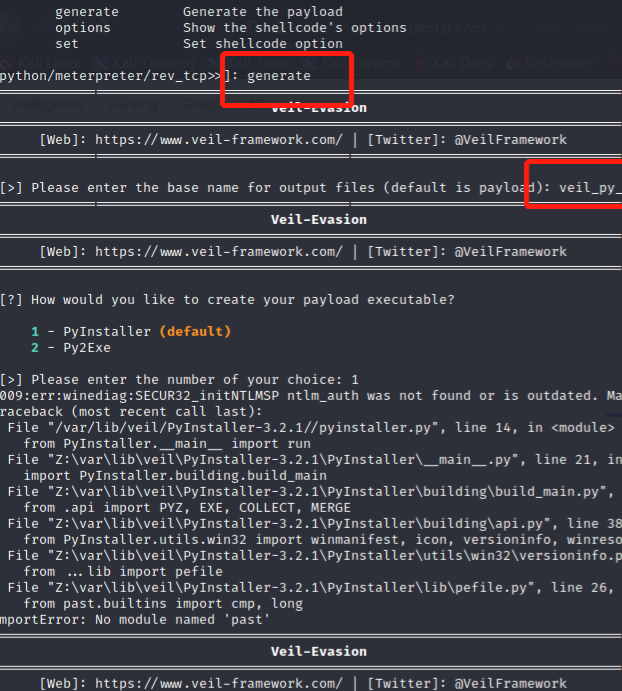Click 'import PyInstaller.building.build_main'
Viewport: 622px width, 691px height.
click(x=175, y=476)
